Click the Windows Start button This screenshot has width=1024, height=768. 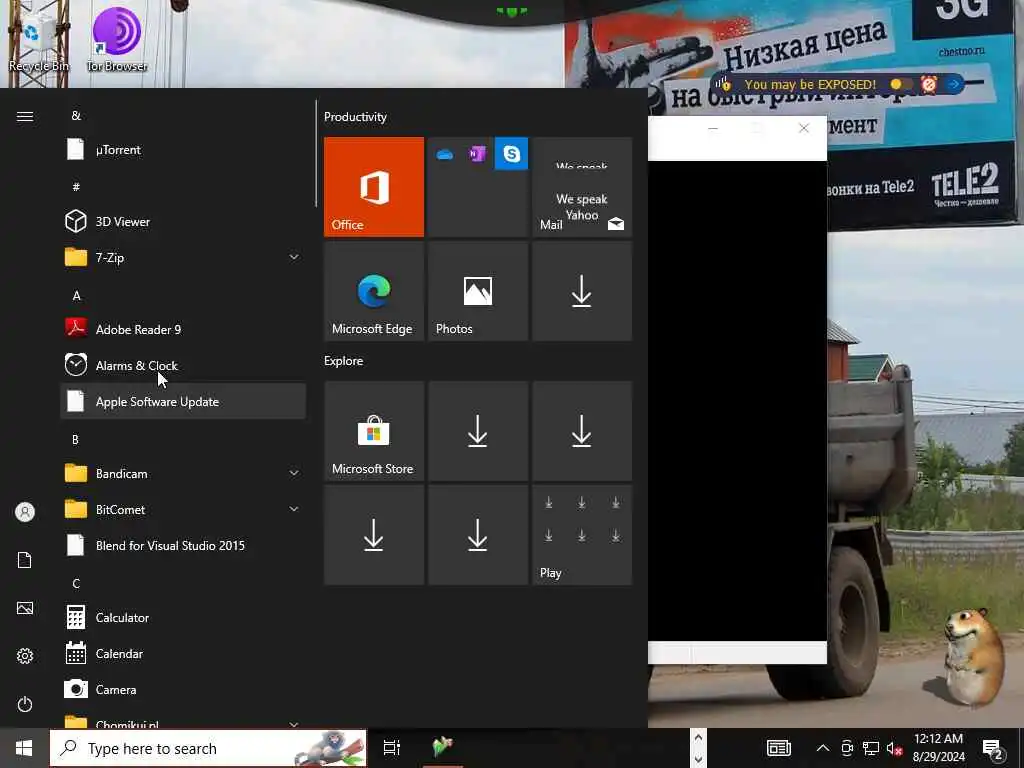(x=24, y=748)
